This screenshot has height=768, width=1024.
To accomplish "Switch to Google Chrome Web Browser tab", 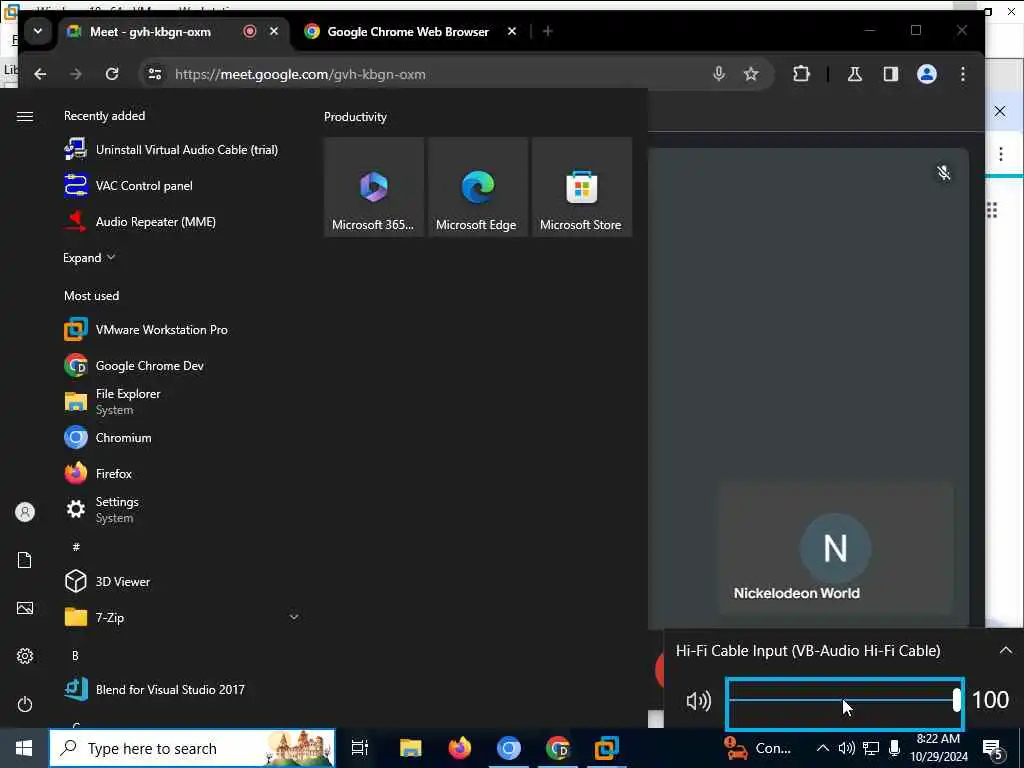I will [x=408, y=31].
